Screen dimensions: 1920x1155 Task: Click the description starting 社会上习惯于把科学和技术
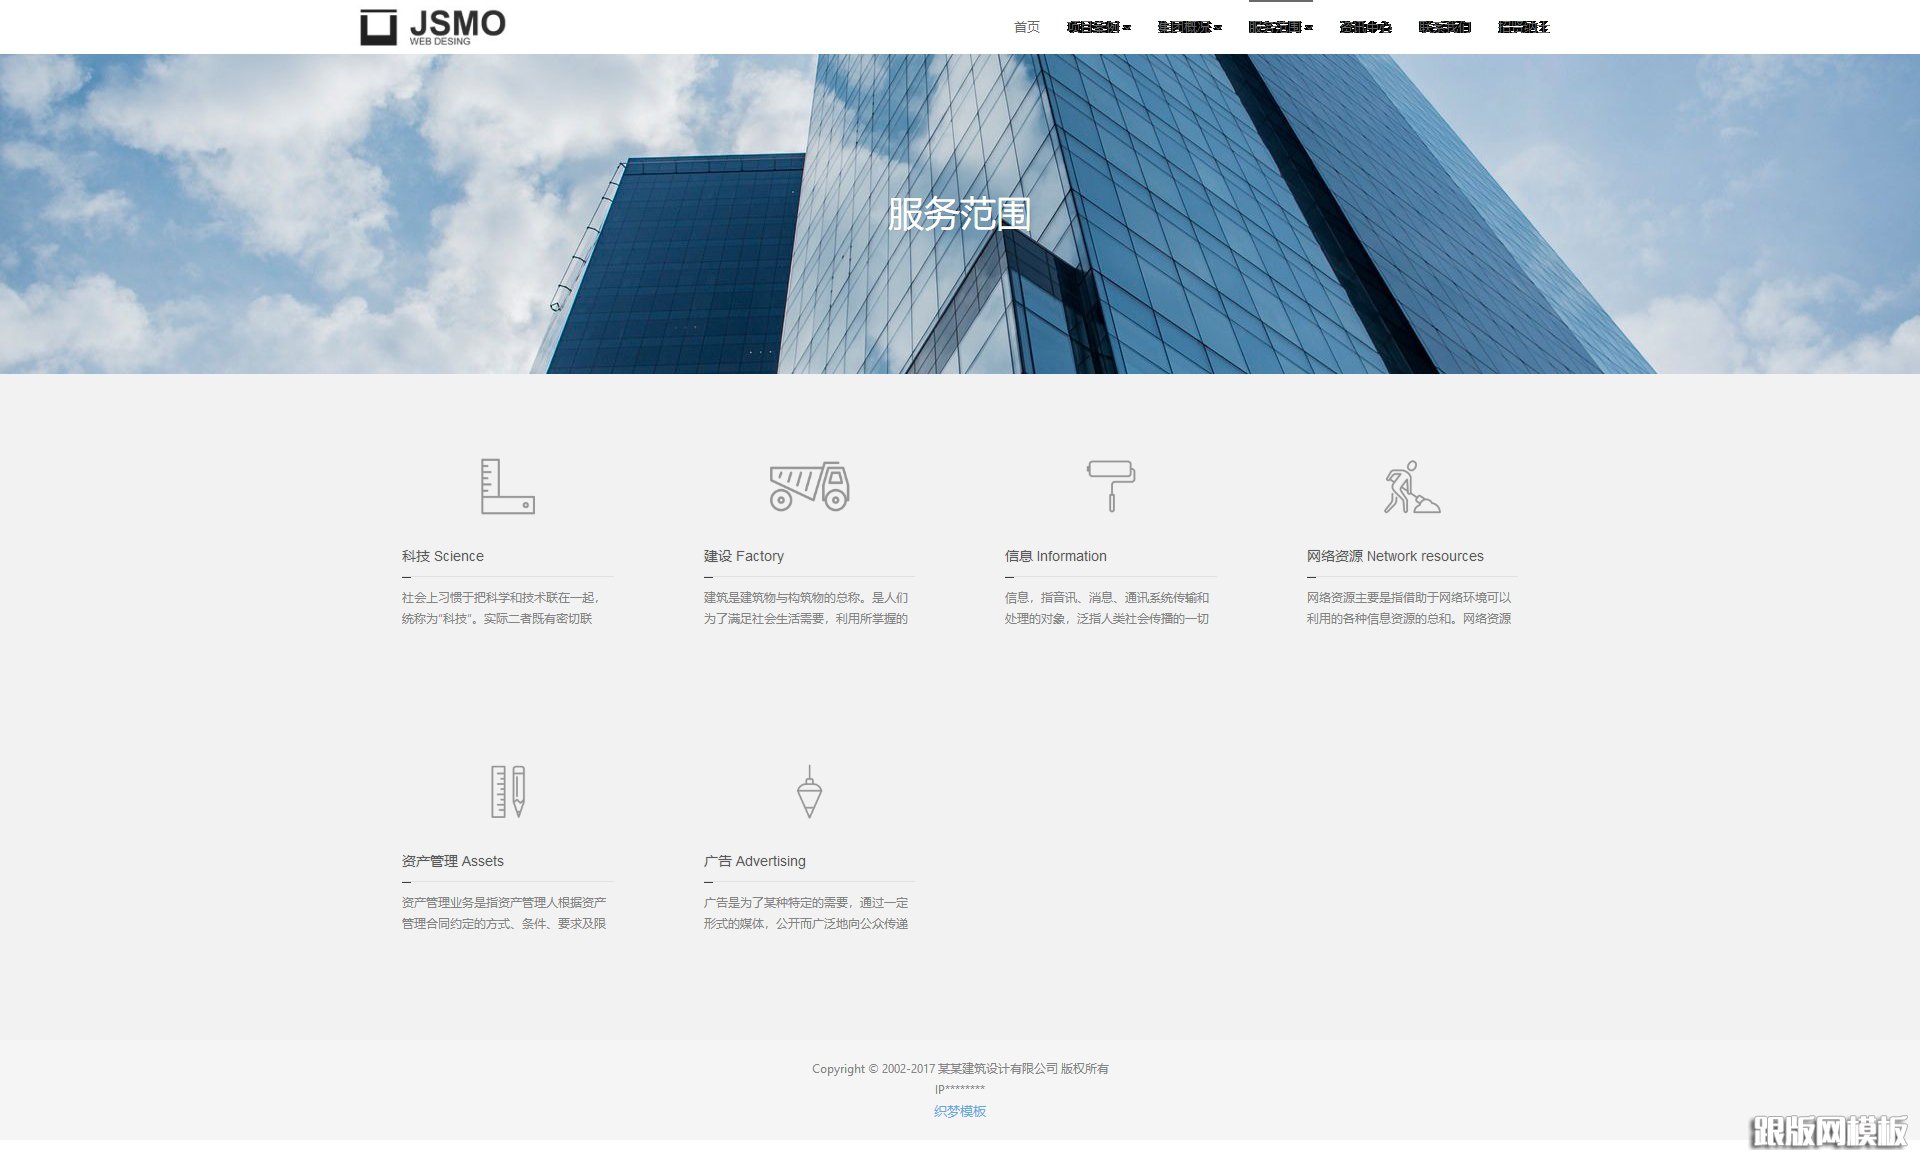pos(501,608)
